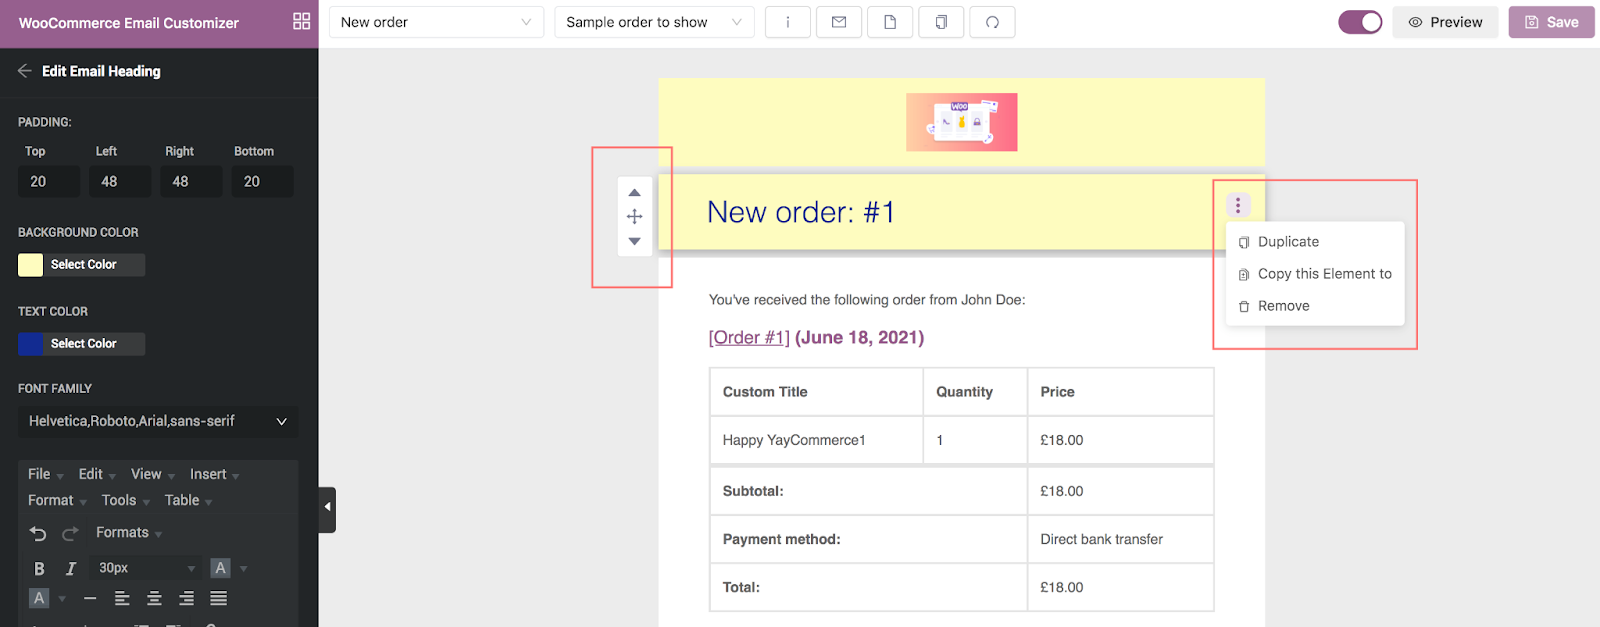Toggle italic formatting
The height and width of the screenshot is (627, 1600).
point(71,568)
